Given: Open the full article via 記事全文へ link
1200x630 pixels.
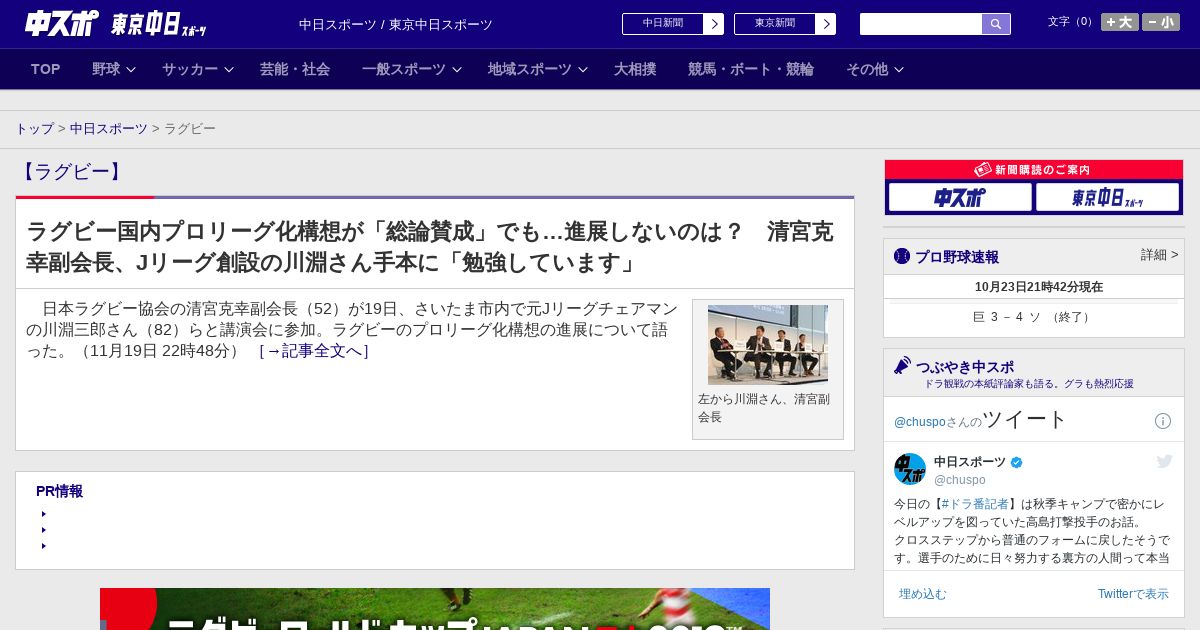Looking at the screenshot, I should (x=314, y=351).
